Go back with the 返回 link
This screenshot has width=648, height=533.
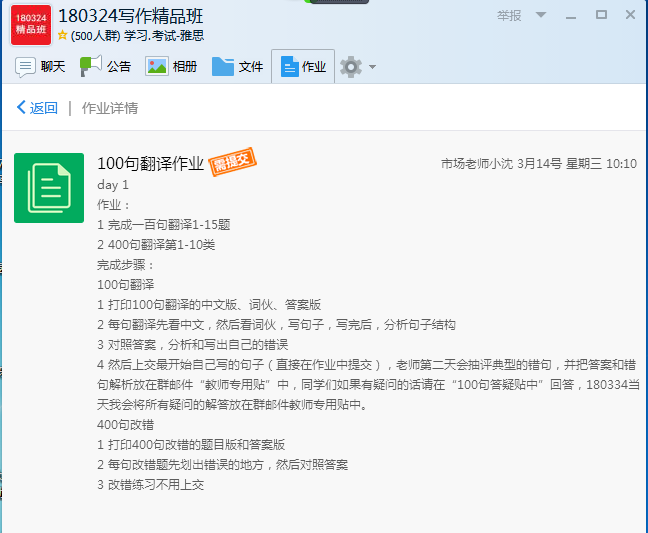tap(37, 108)
